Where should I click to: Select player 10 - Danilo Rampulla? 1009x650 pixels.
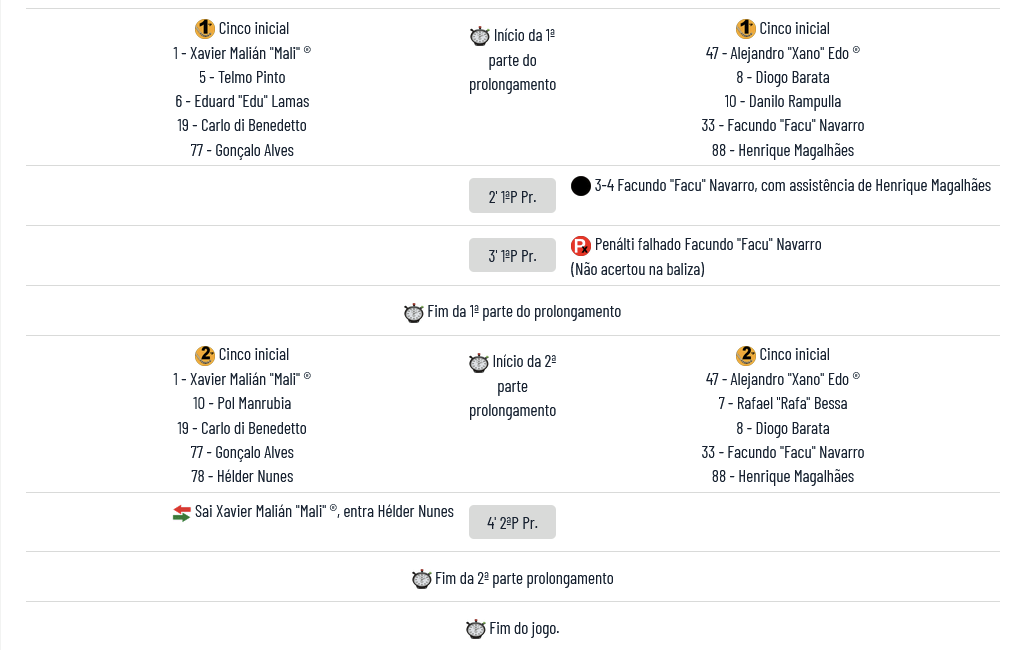[782, 101]
